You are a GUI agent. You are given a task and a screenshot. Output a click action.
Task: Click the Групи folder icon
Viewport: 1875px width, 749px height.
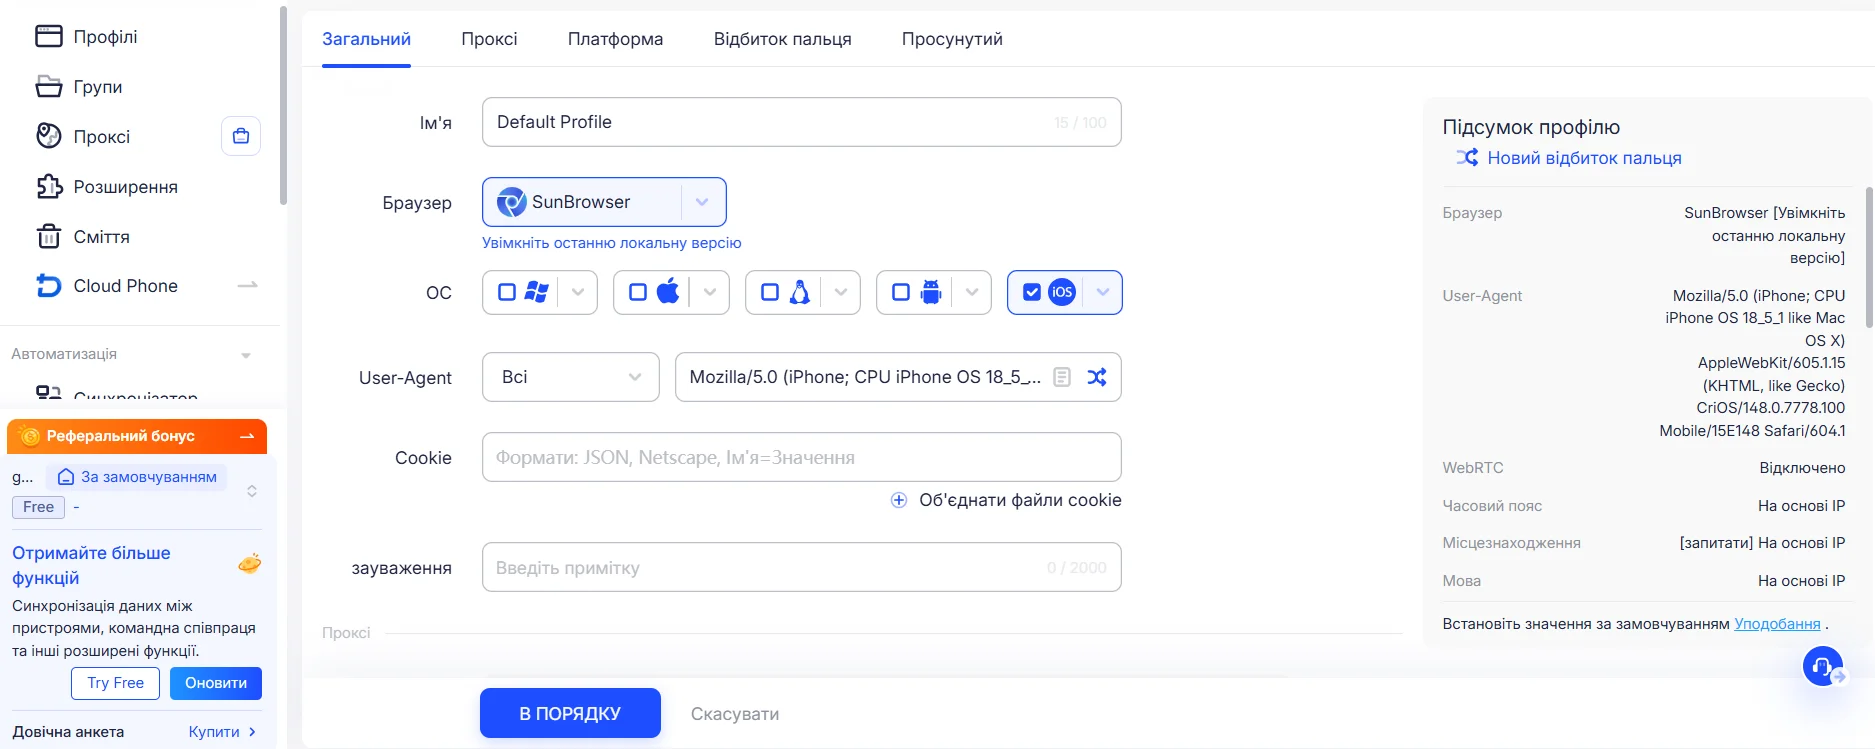[48, 87]
